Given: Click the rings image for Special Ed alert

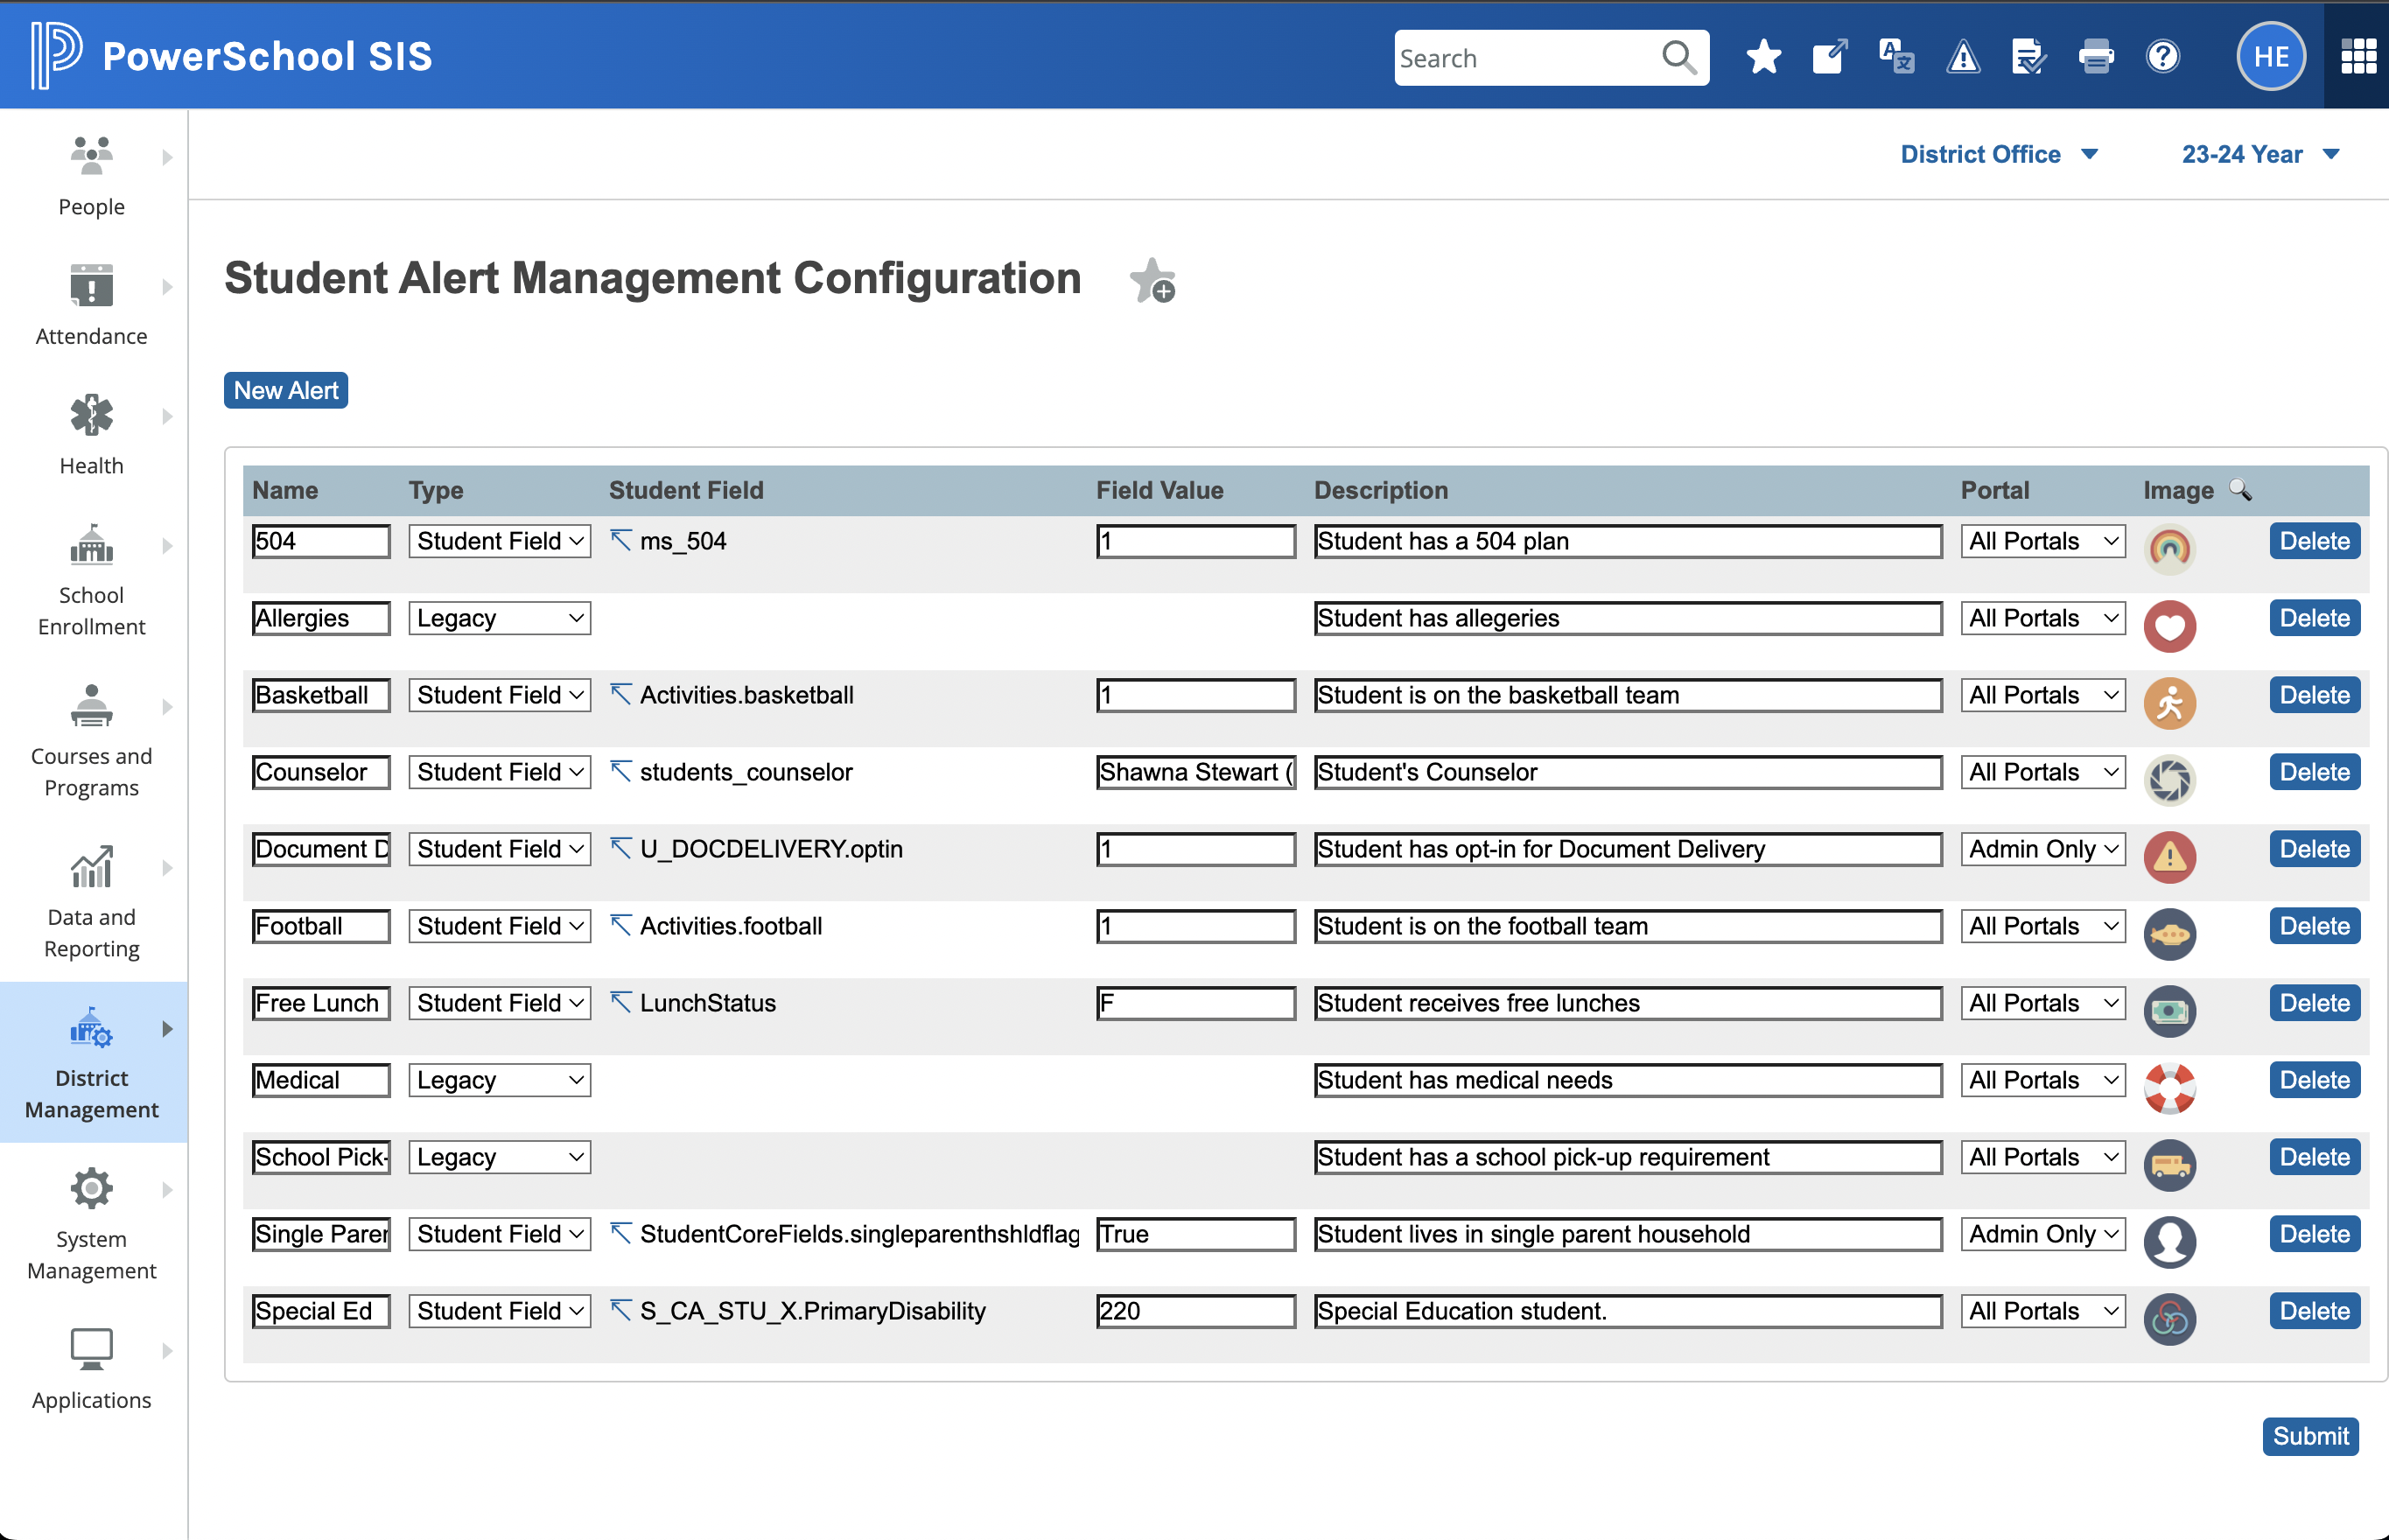Looking at the screenshot, I should 2169,1319.
